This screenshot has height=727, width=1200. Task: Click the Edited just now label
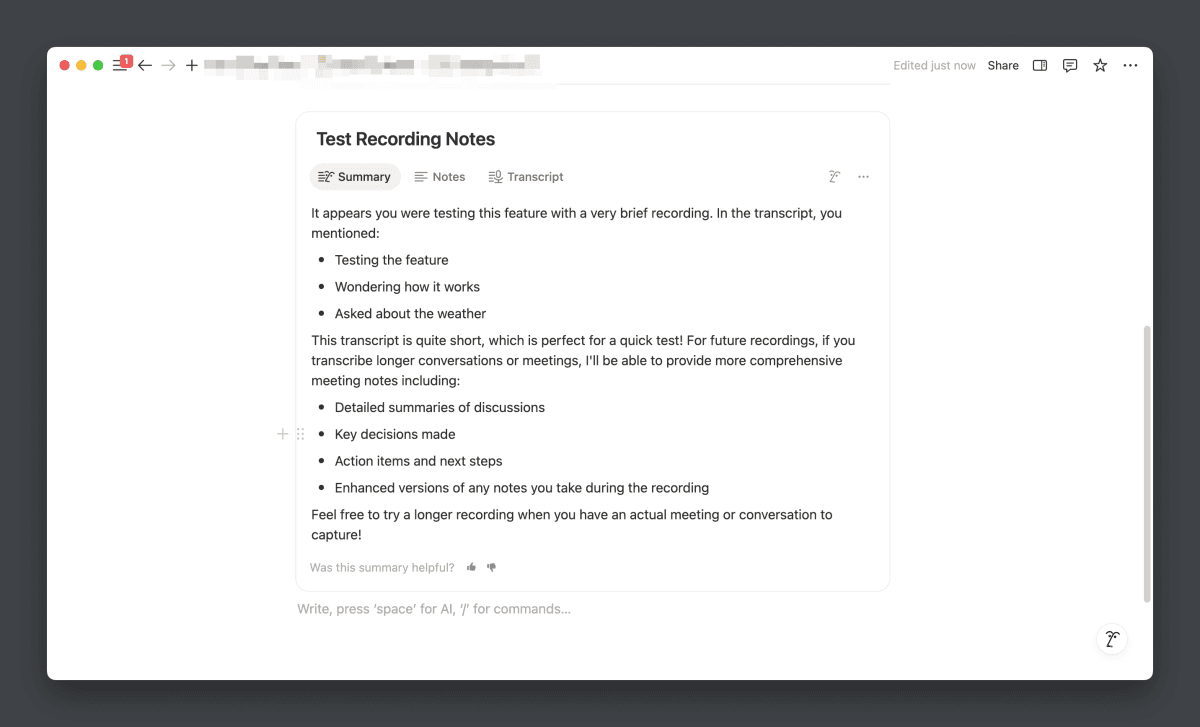click(x=934, y=66)
